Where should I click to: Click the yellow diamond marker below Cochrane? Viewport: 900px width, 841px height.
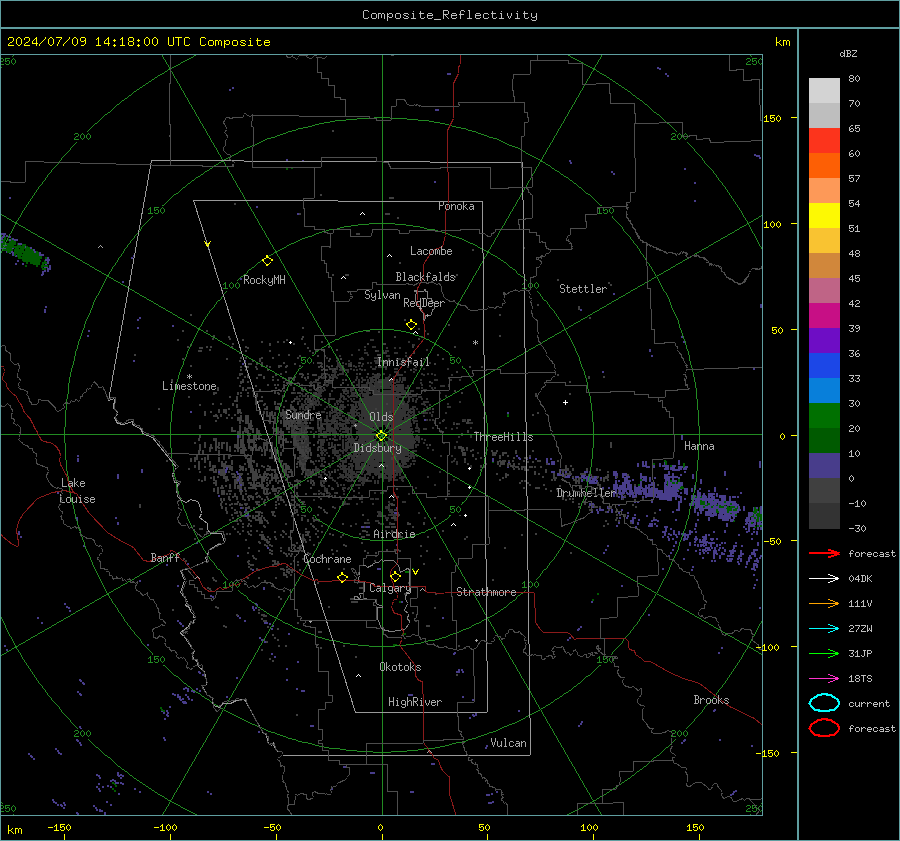[342, 577]
